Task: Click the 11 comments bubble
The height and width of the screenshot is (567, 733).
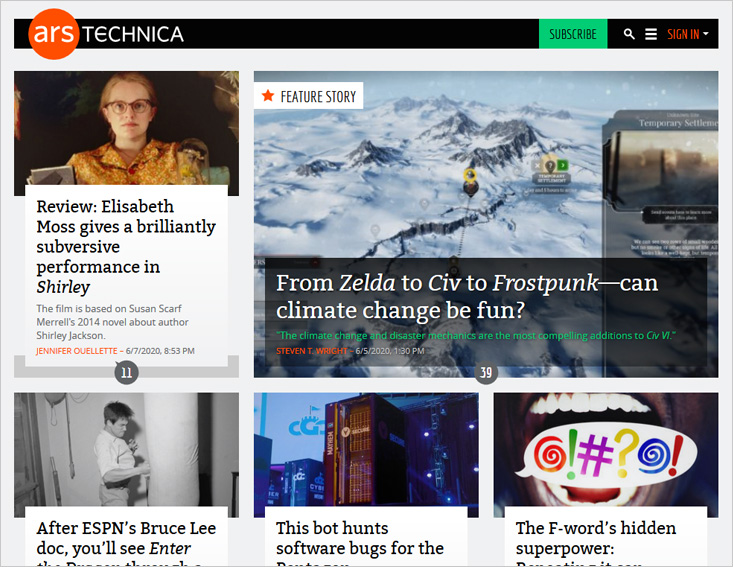Action: click(x=126, y=373)
